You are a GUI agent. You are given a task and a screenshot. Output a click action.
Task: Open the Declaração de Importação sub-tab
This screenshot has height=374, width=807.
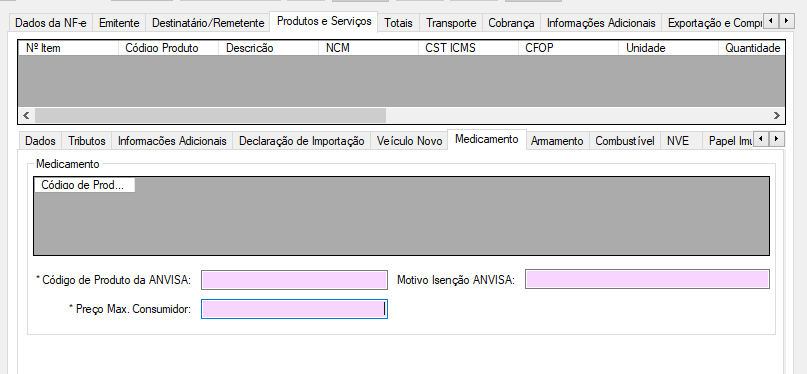[x=302, y=141]
